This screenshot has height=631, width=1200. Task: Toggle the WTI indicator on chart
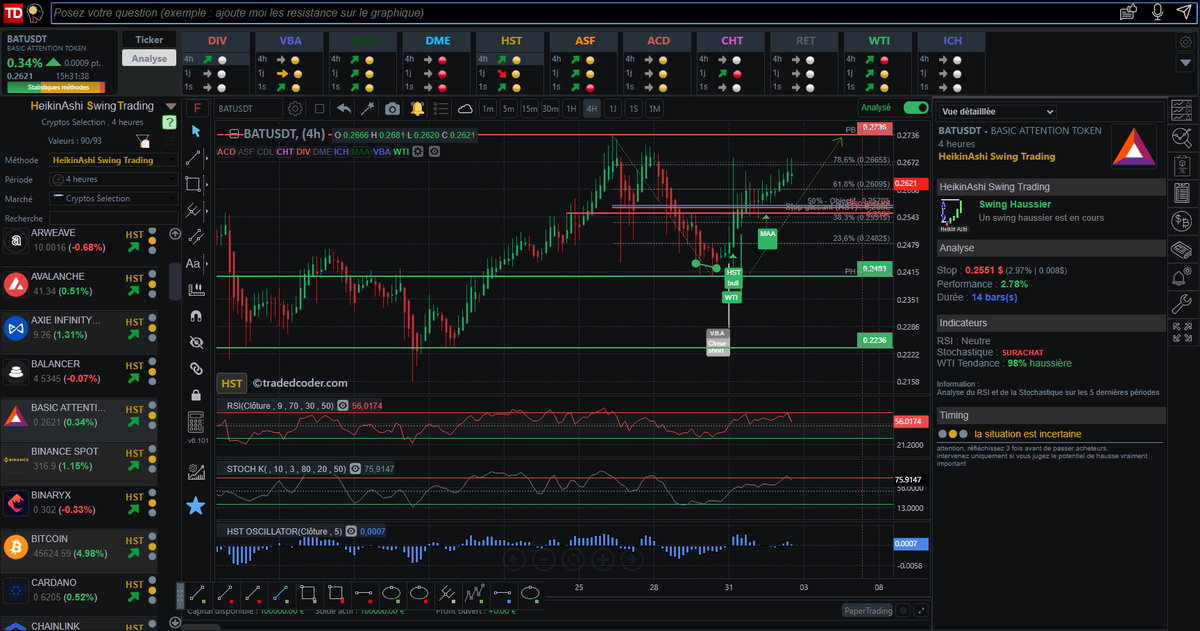click(401, 152)
